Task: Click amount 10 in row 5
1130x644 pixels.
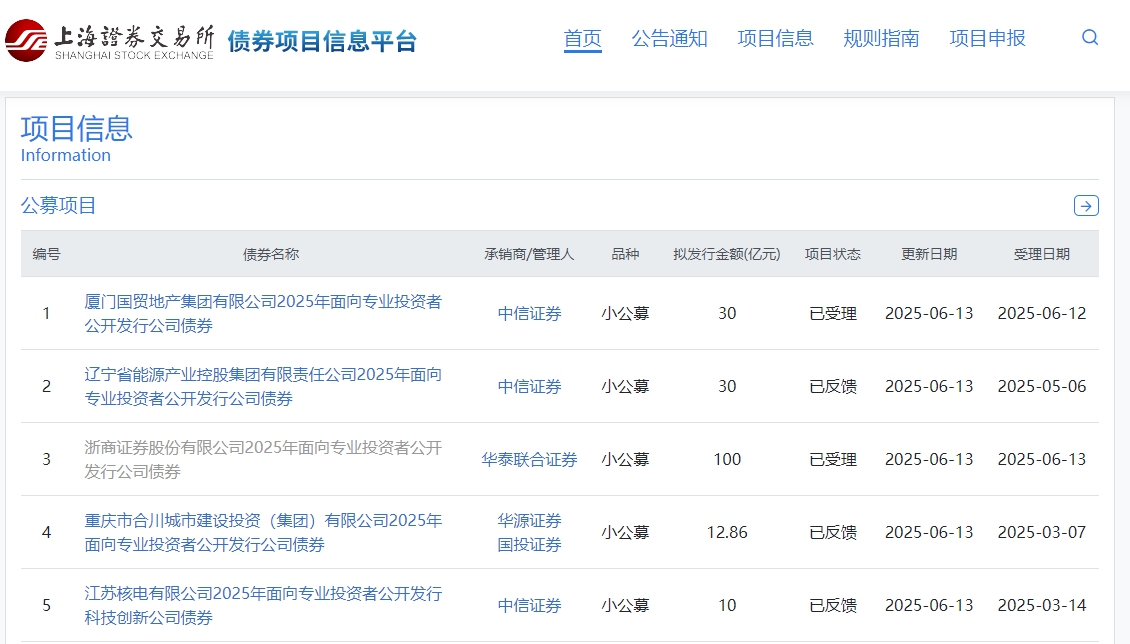Action: (727, 605)
